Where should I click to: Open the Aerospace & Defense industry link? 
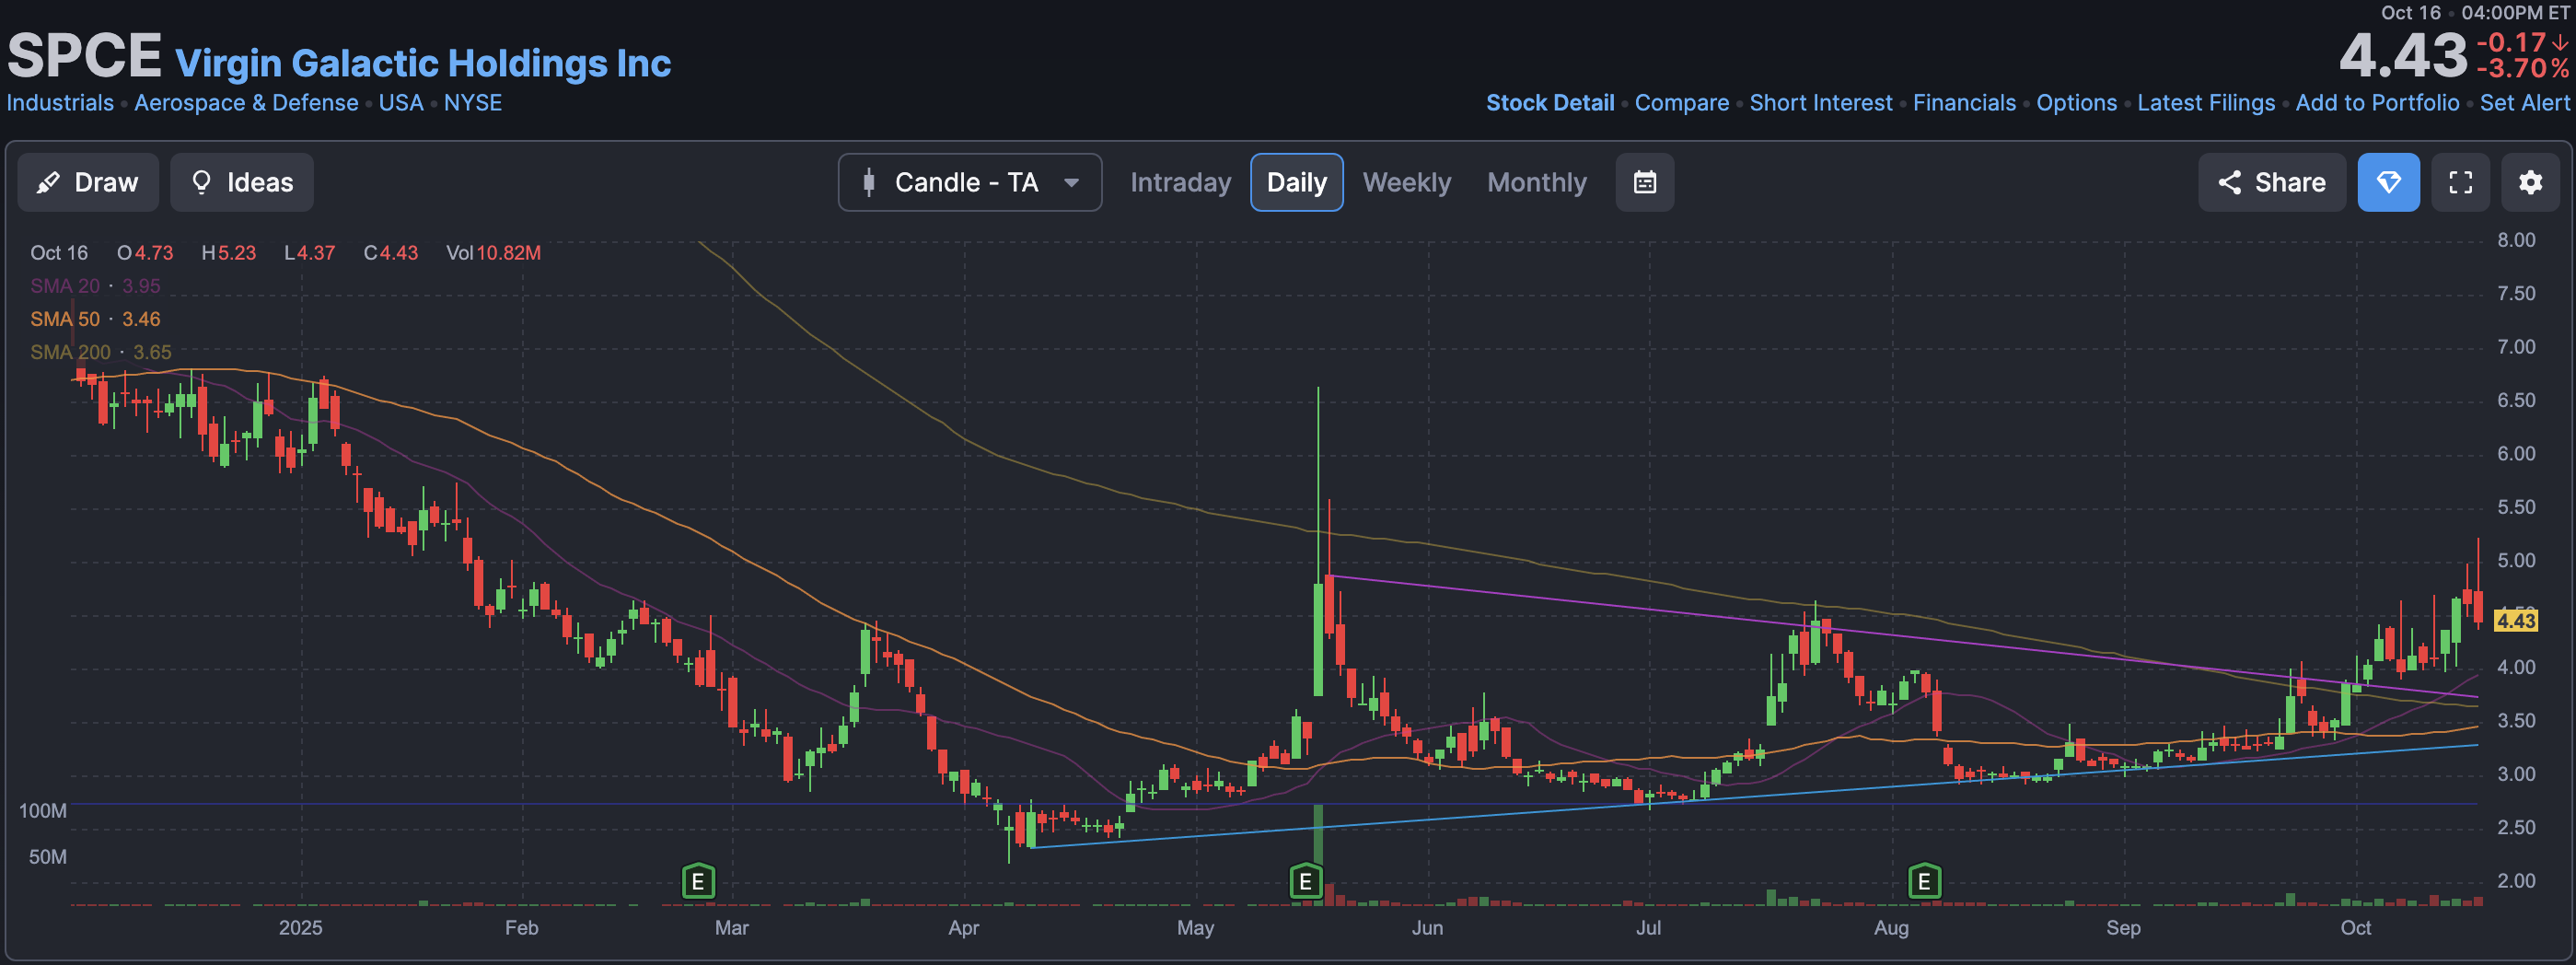(x=246, y=103)
